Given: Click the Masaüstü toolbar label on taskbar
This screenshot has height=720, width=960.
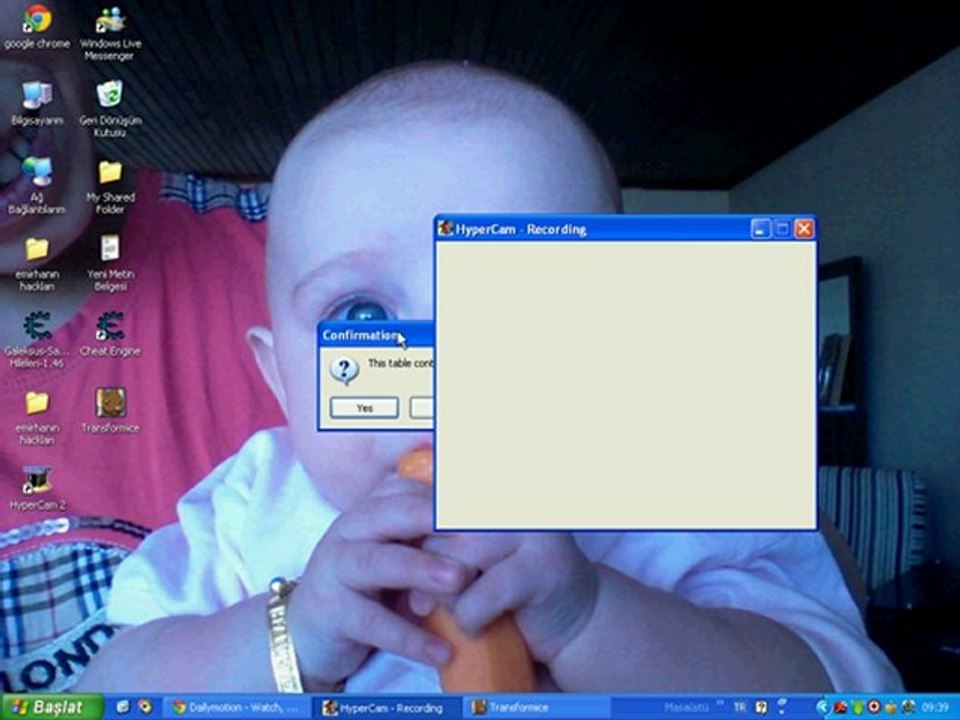Looking at the screenshot, I should pos(685,708).
